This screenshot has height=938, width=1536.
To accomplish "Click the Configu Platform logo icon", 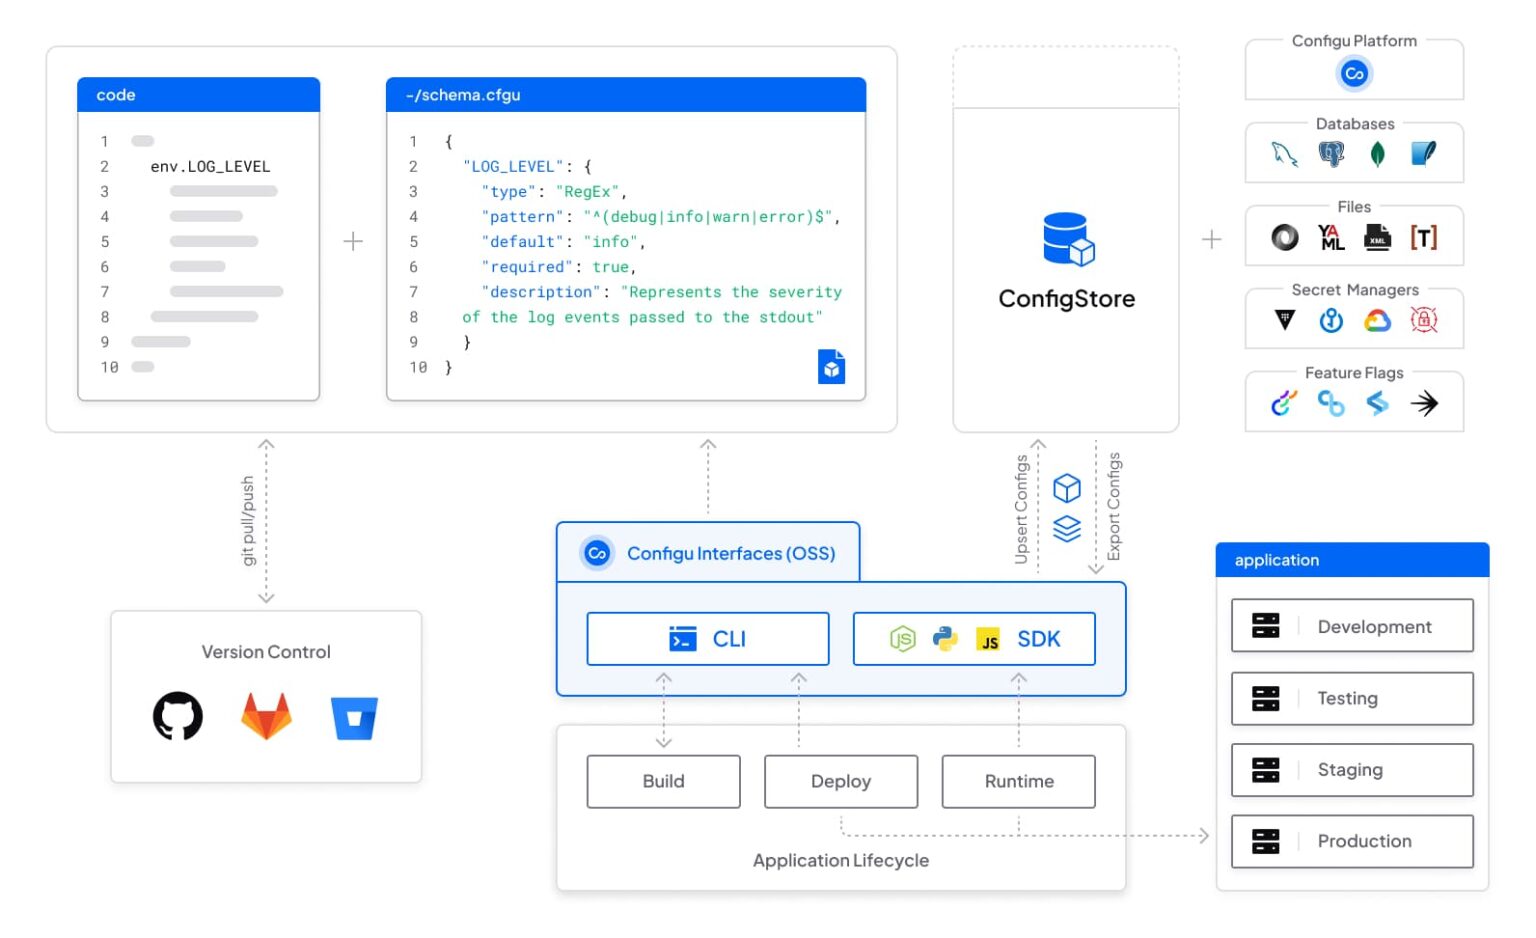I will (x=1353, y=73).
